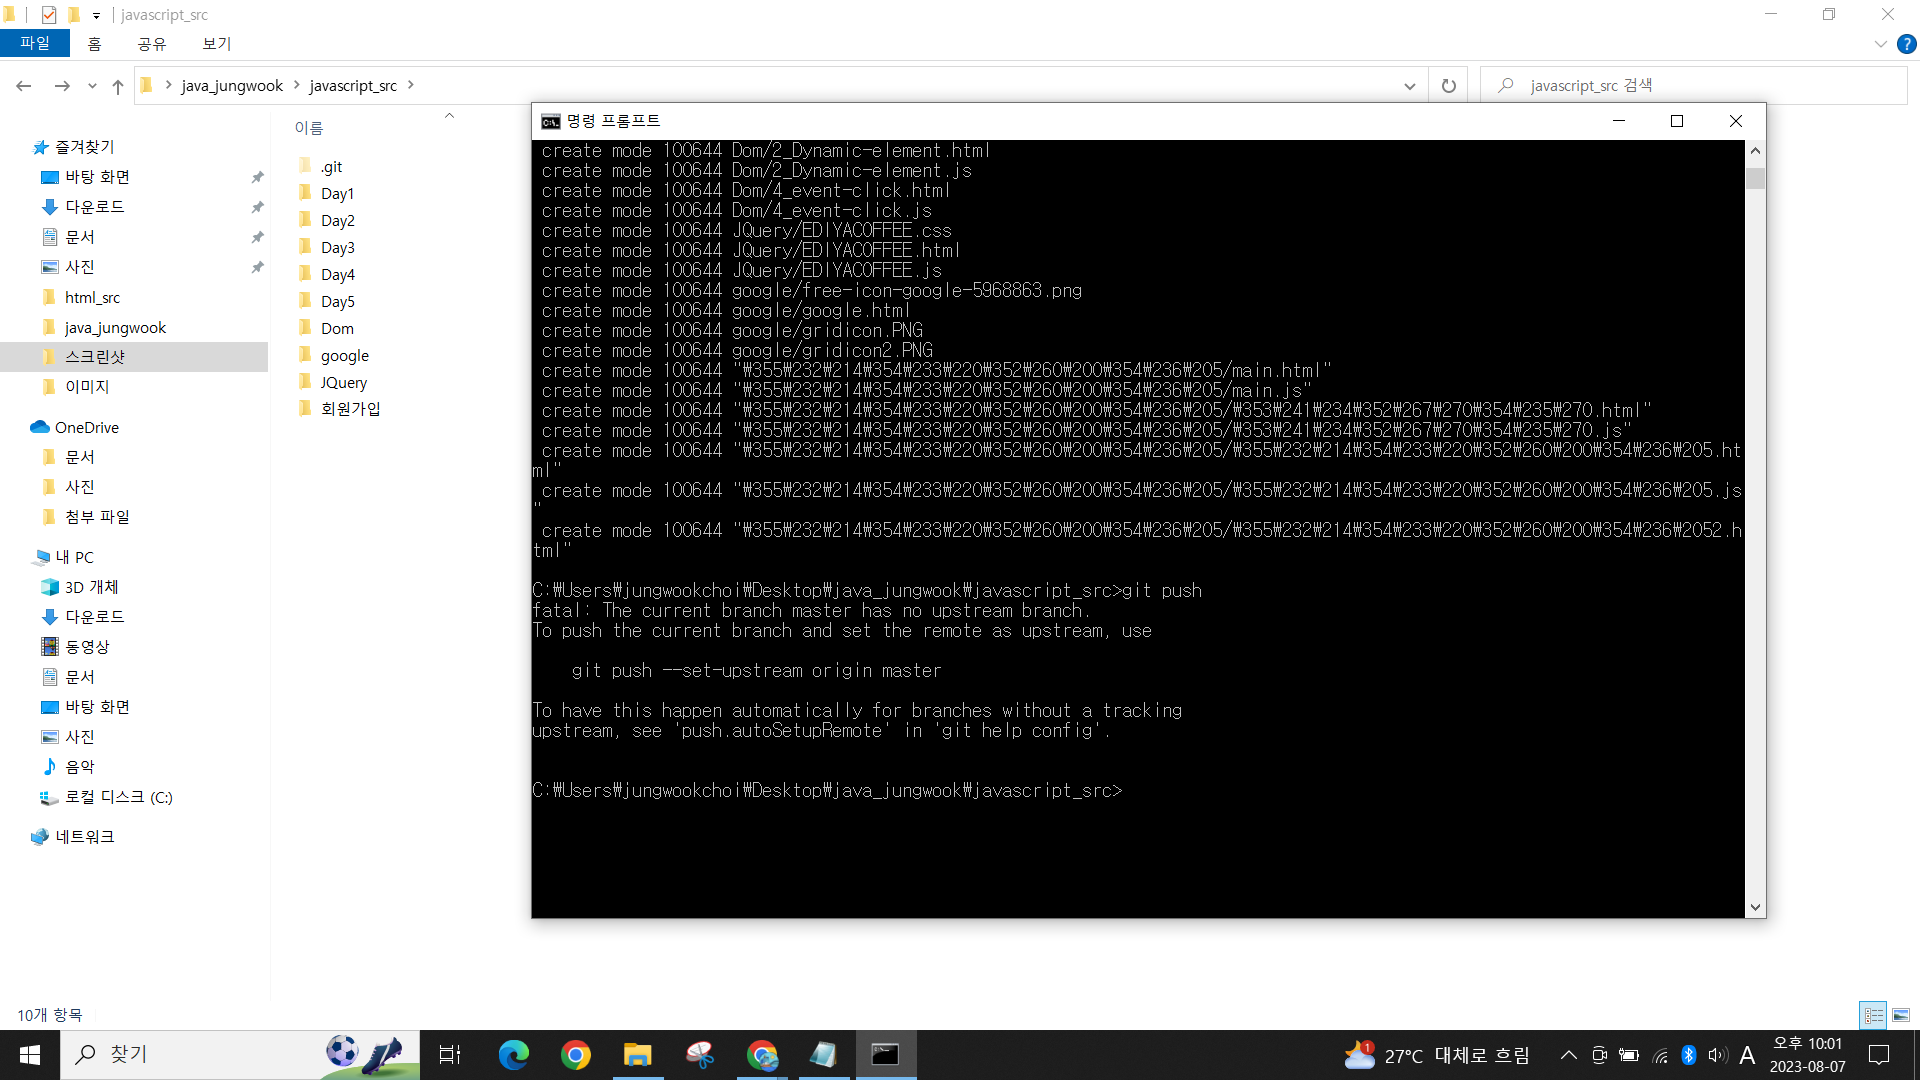The image size is (1920, 1080).
Task: Toggle the properties checkmark in quick access toolbar
Action: click(x=49, y=15)
